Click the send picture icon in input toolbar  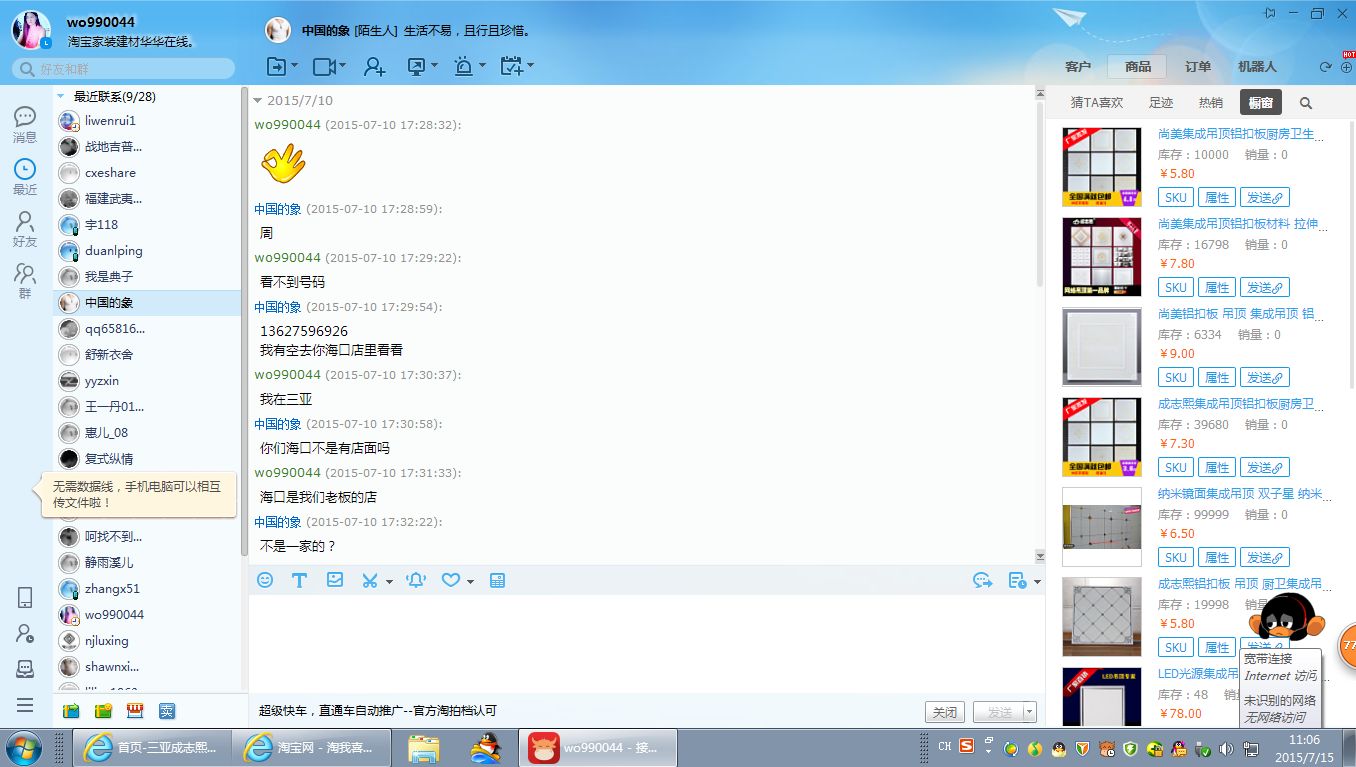click(x=335, y=580)
